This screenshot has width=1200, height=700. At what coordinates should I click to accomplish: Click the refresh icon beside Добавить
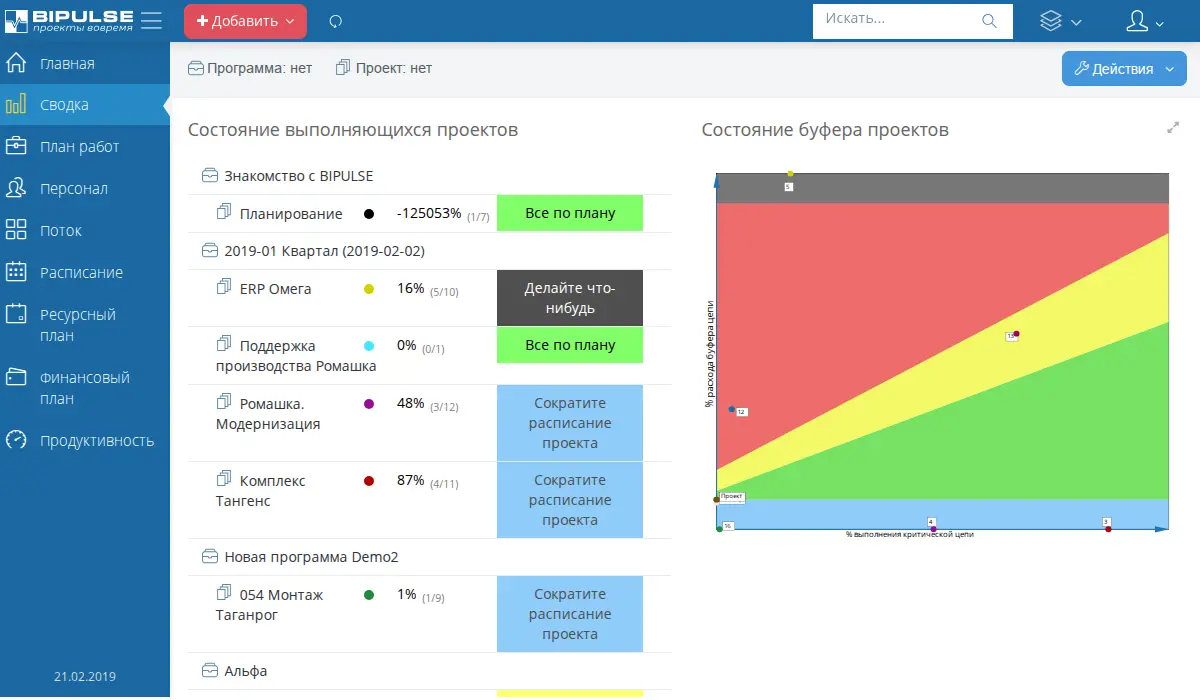click(335, 21)
